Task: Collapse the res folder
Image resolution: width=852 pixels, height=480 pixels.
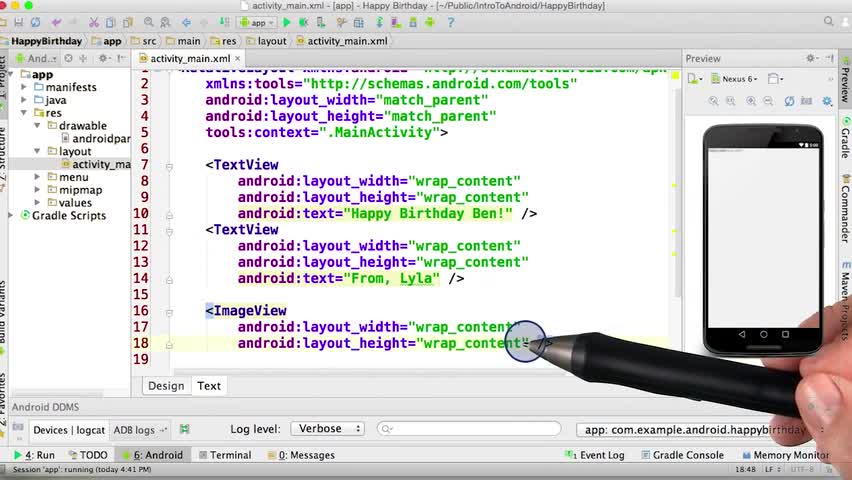Action: (24, 113)
